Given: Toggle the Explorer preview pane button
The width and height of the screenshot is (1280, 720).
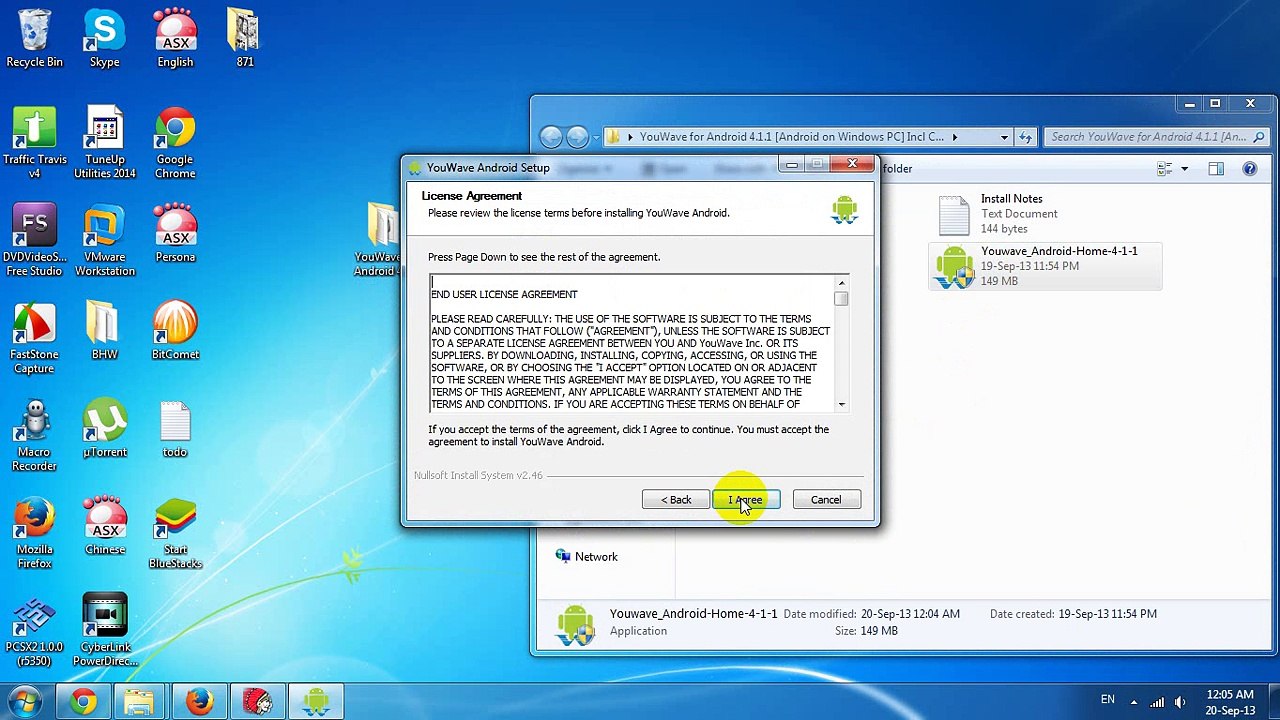Looking at the screenshot, I should click(1216, 169).
